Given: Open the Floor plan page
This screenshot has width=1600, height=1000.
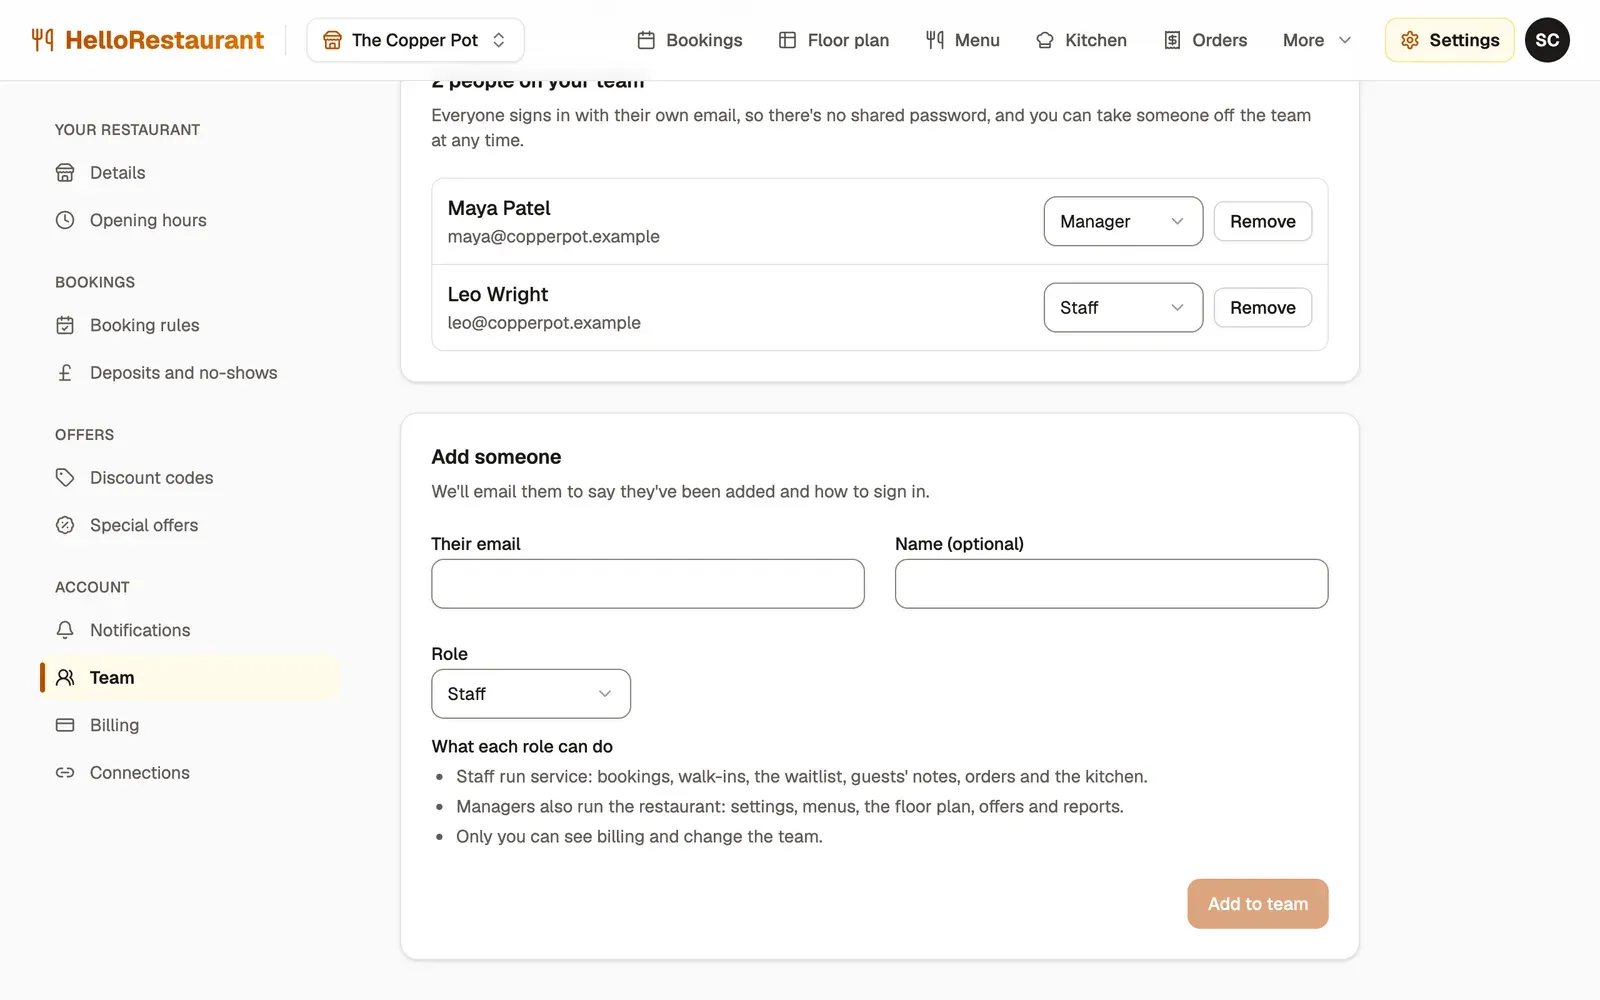Looking at the screenshot, I should 834,40.
